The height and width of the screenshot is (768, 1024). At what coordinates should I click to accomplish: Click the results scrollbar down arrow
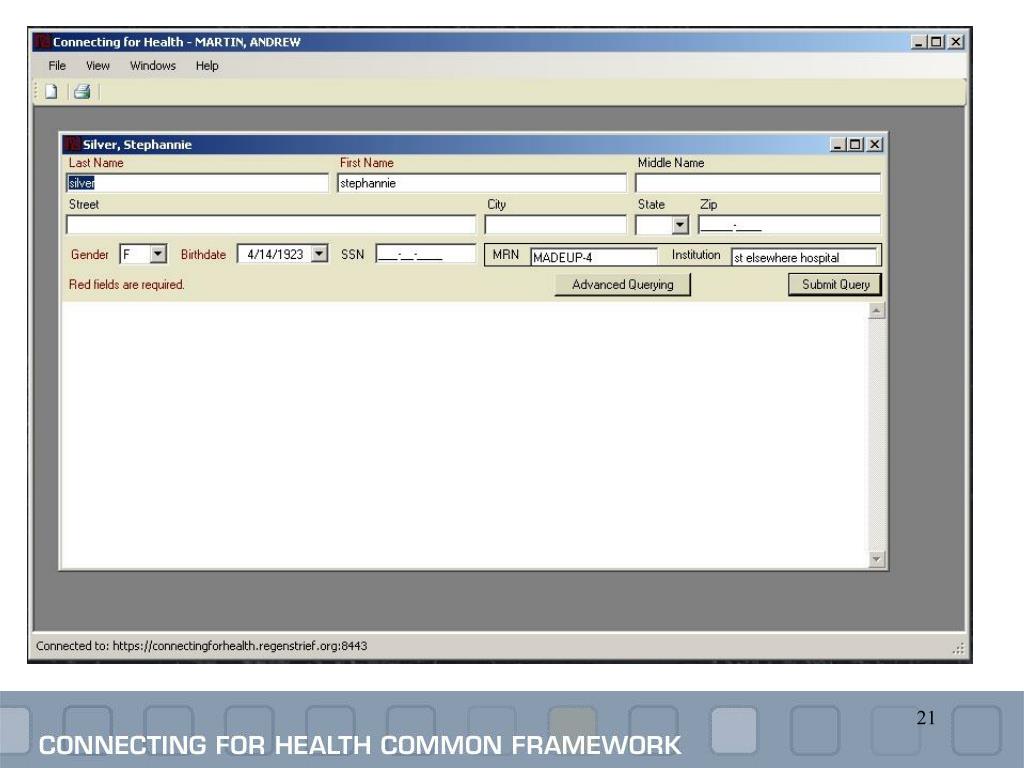pyautogui.click(x=876, y=559)
